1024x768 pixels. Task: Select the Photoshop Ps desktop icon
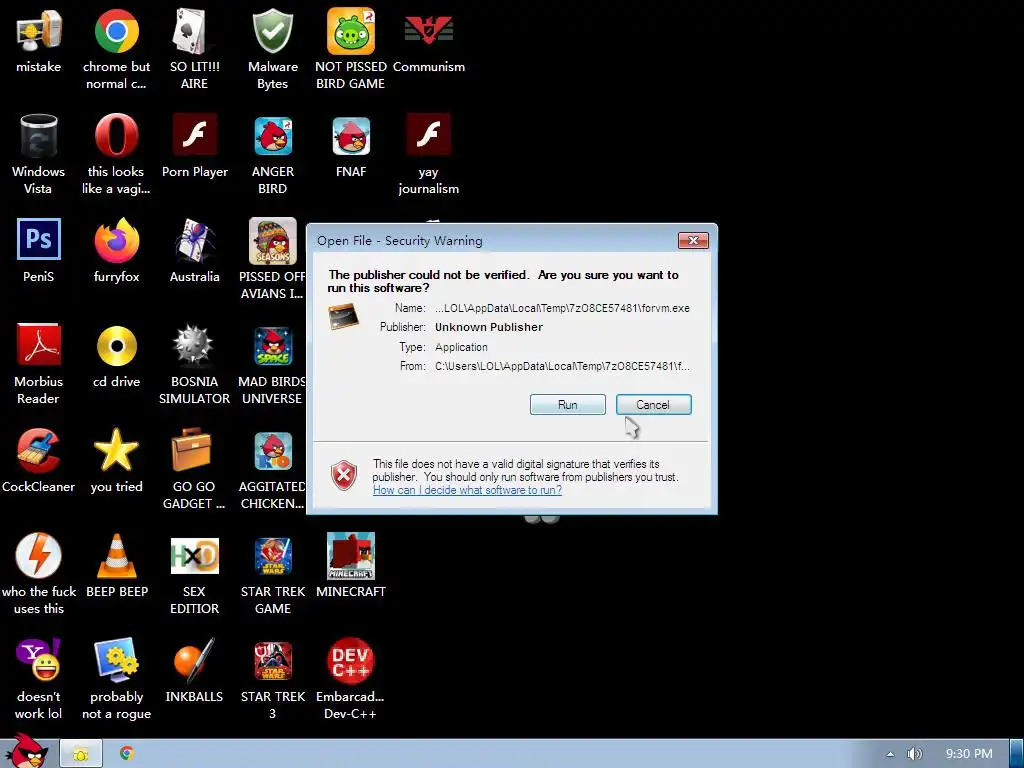pos(39,240)
